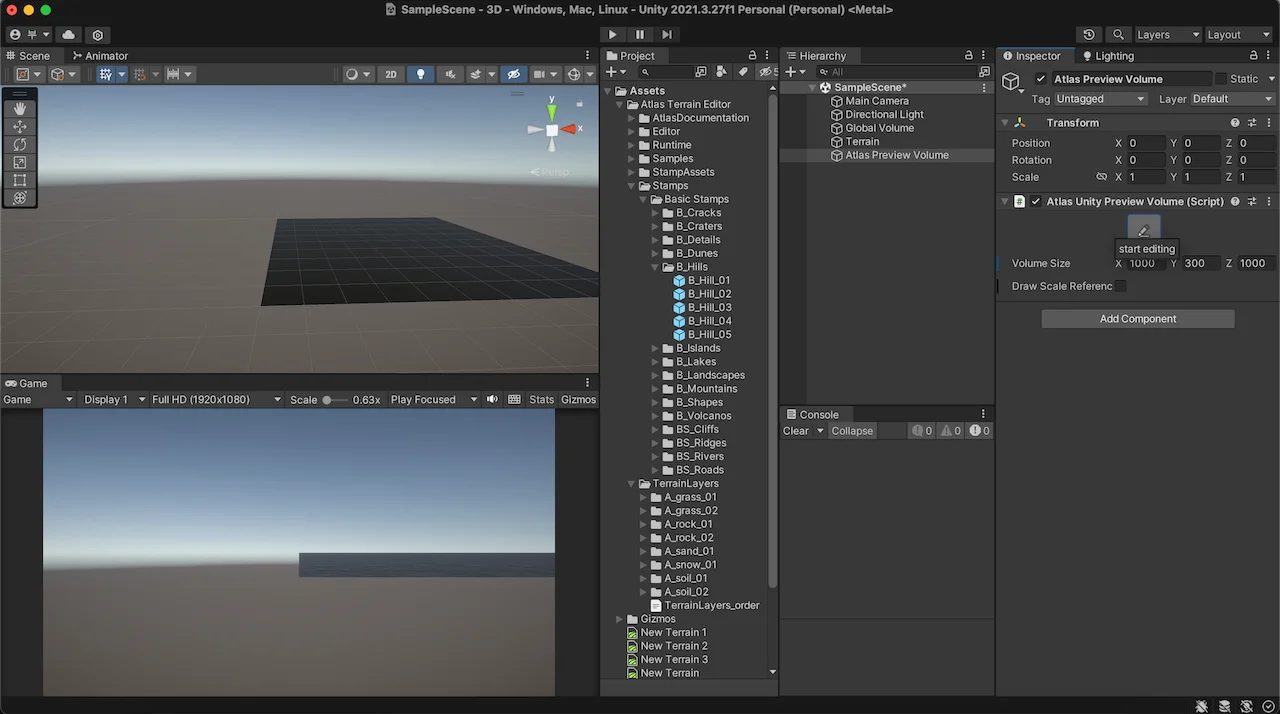
Task: Open Atlas Unity Preview Volume script presets
Action: pos(1252,201)
